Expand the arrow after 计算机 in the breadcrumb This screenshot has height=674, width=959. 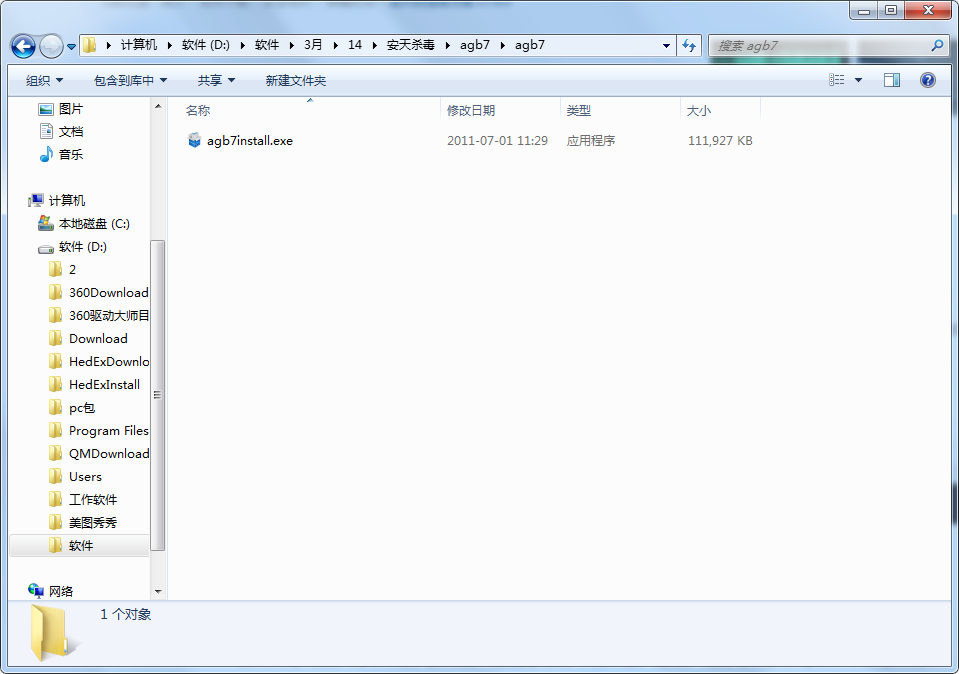169,45
